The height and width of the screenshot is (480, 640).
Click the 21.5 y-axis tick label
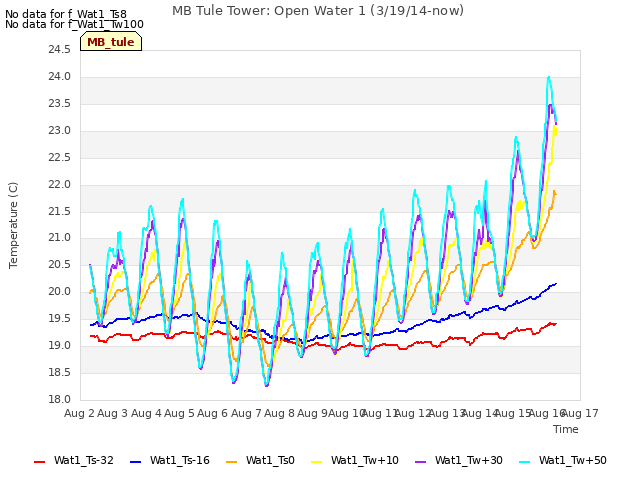pyautogui.click(x=60, y=211)
